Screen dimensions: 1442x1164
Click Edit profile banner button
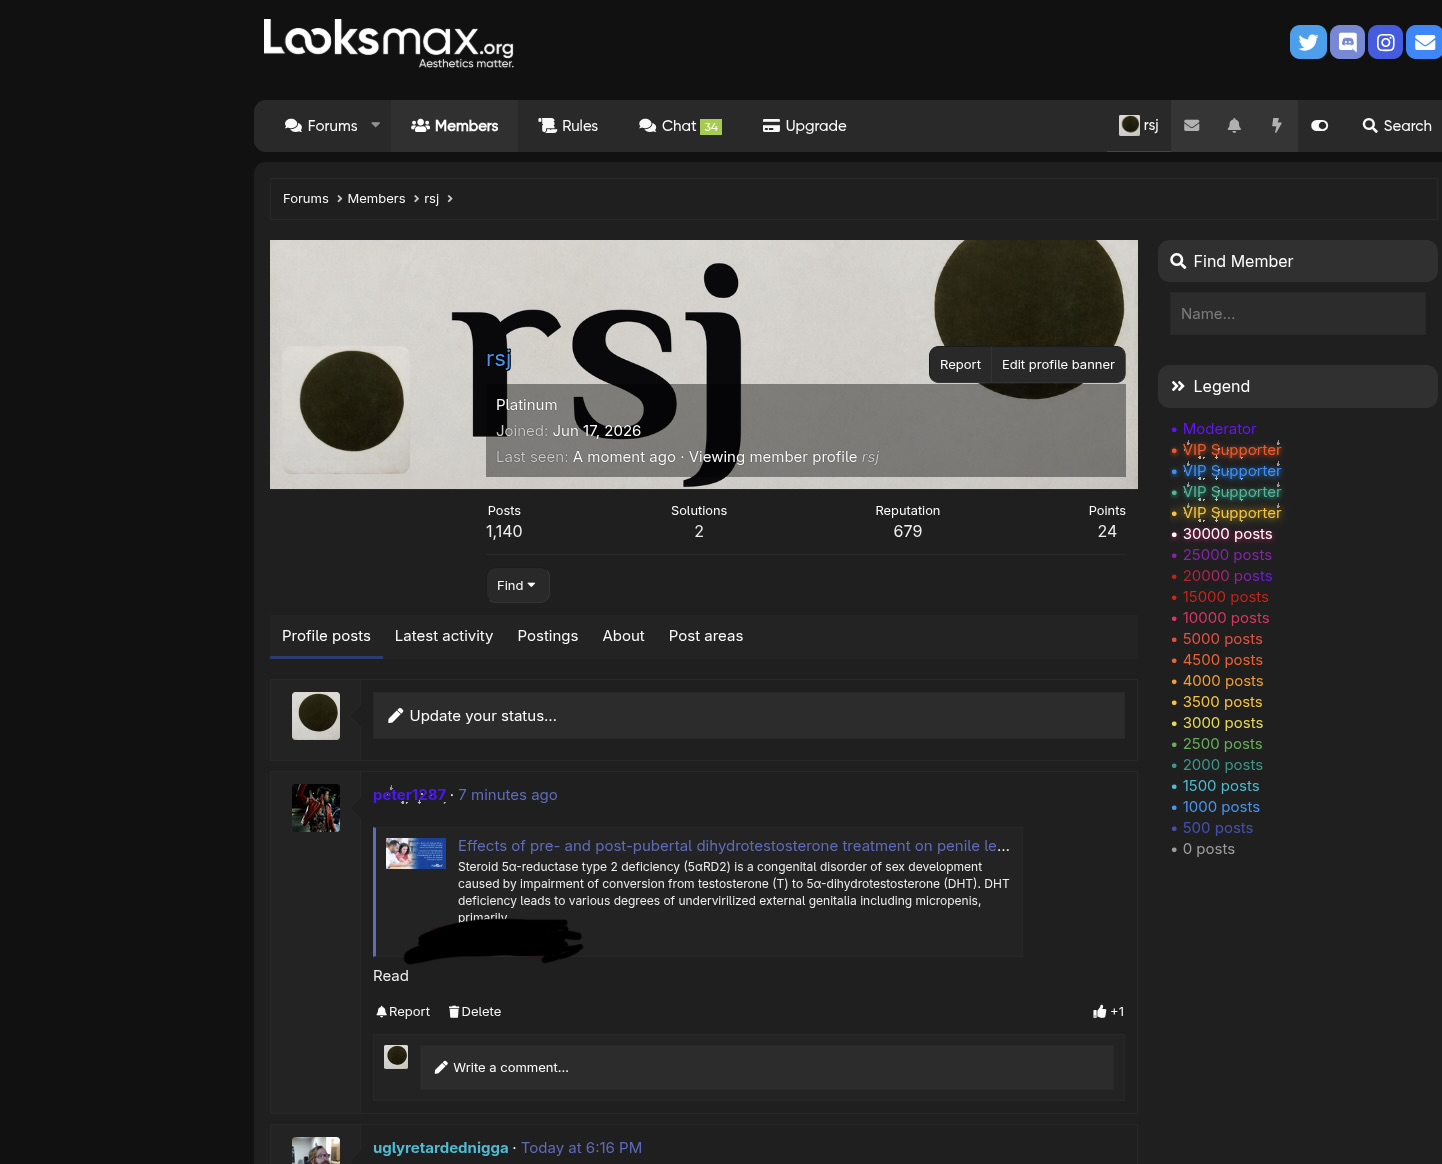click(x=1058, y=365)
